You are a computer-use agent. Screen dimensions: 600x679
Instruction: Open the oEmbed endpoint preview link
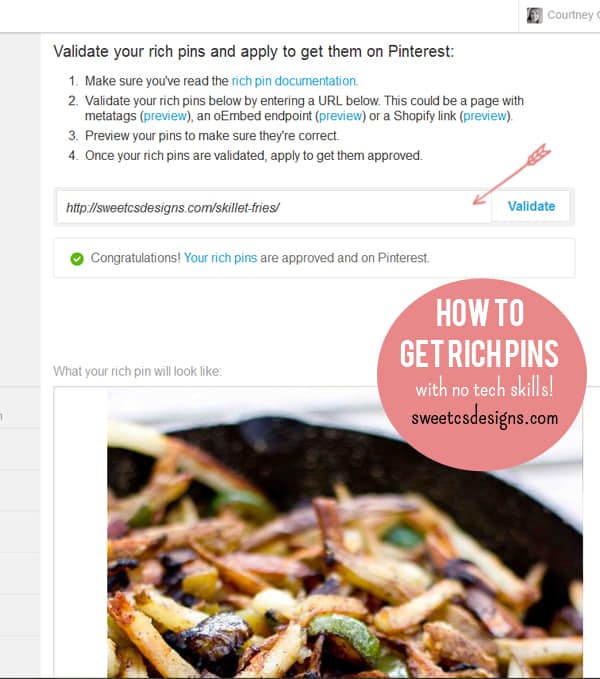pos(340,116)
